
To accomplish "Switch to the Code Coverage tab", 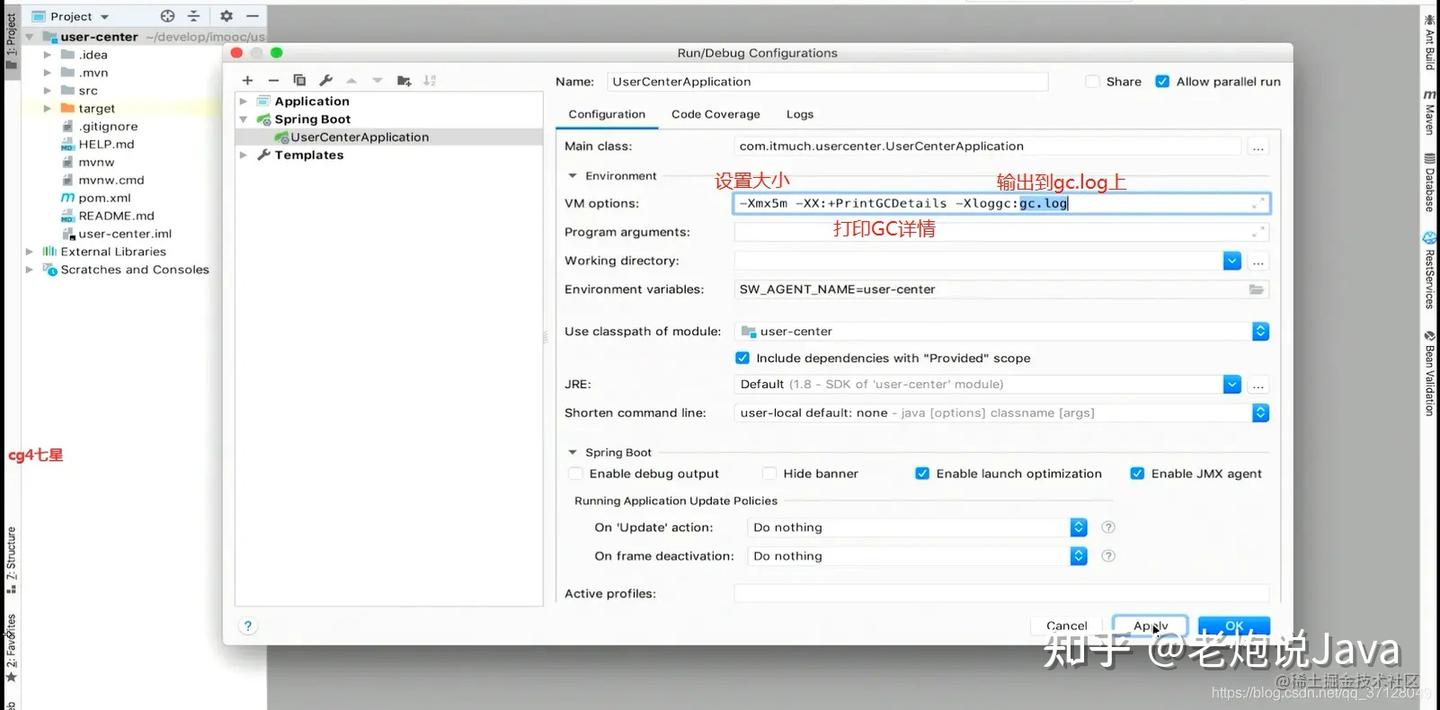I will (715, 114).
